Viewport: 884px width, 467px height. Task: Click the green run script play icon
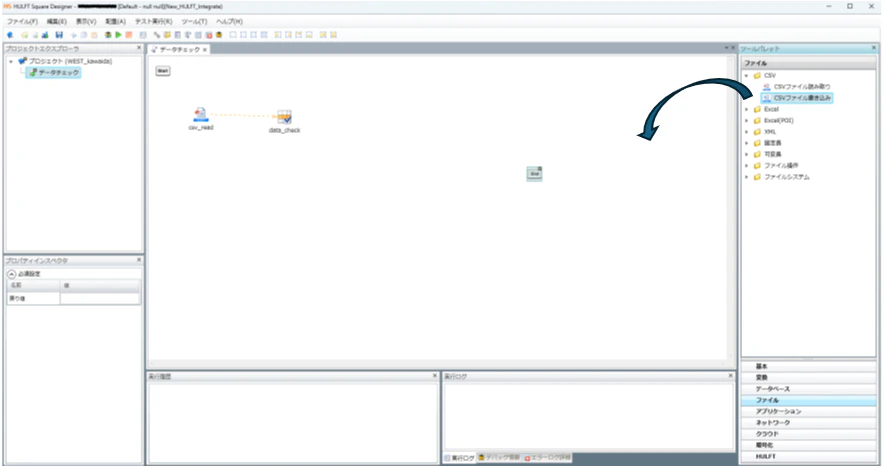(118, 35)
